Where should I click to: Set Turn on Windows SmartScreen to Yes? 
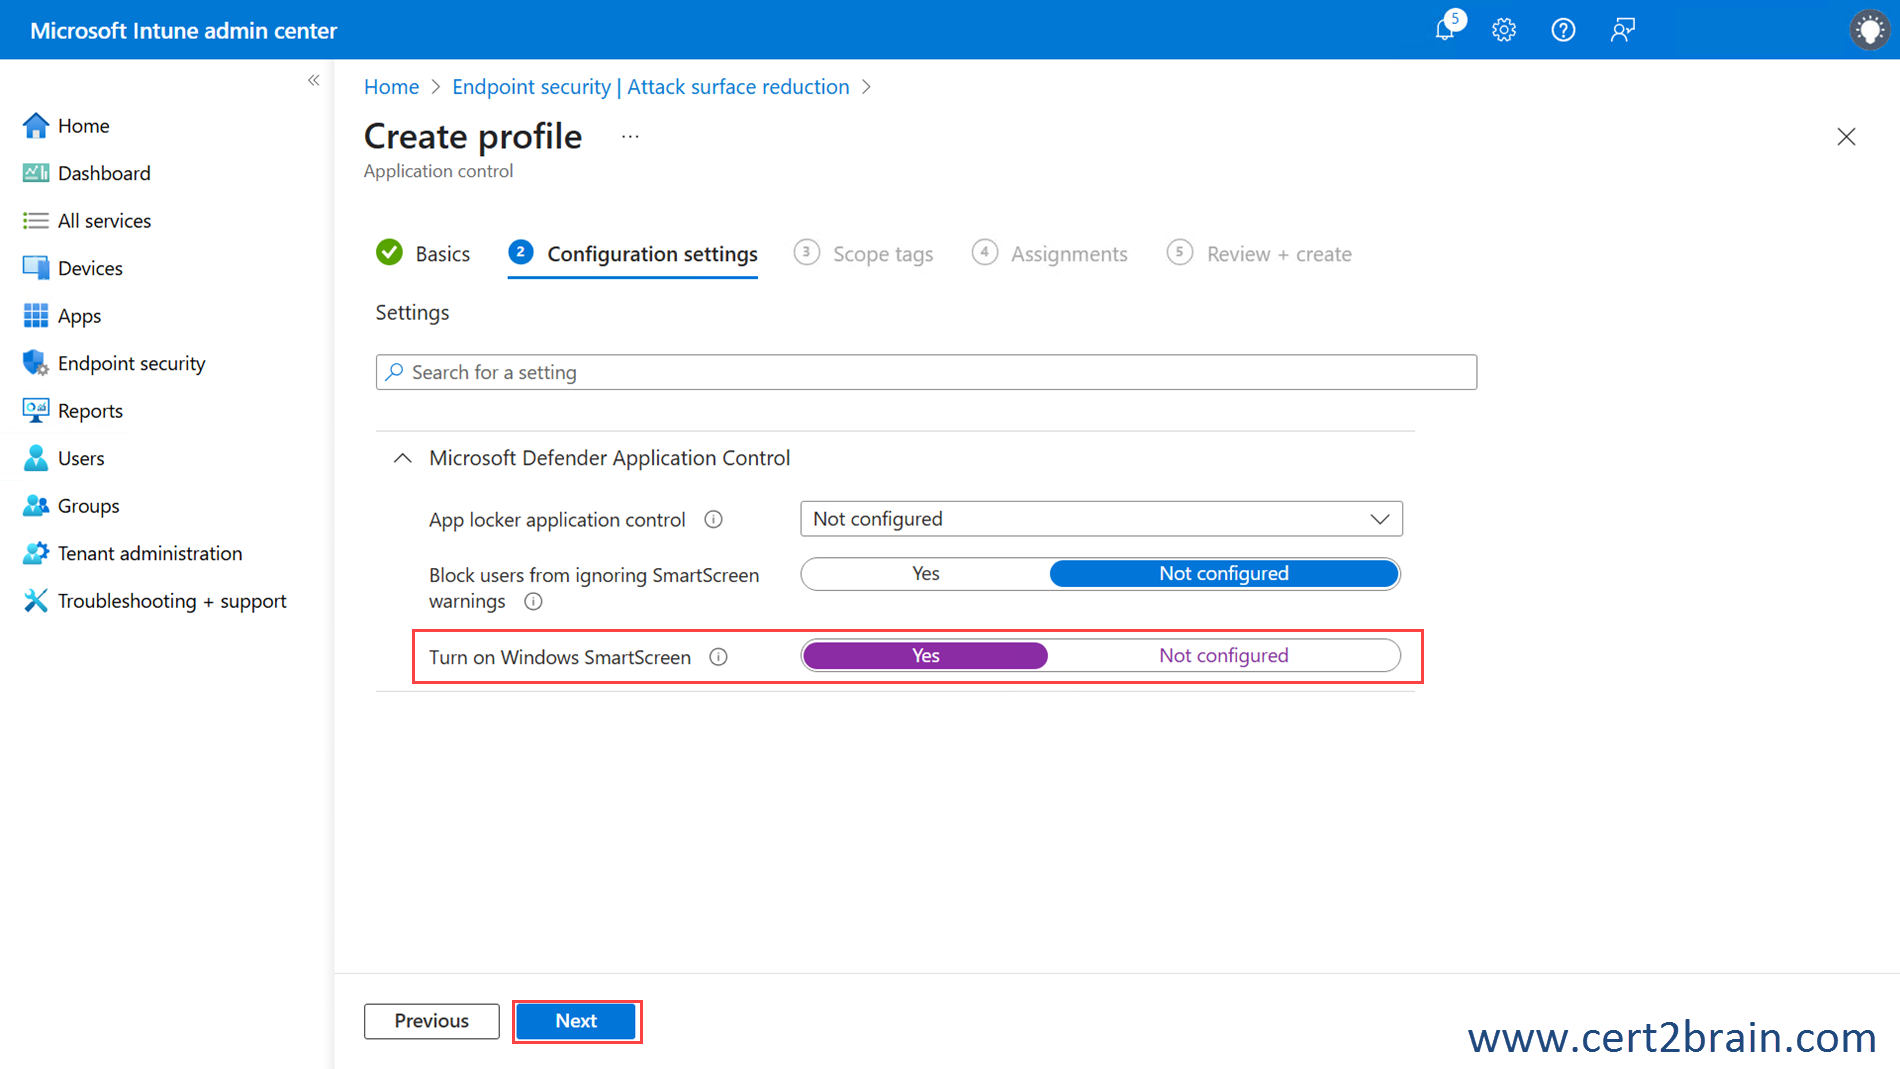(925, 656)
